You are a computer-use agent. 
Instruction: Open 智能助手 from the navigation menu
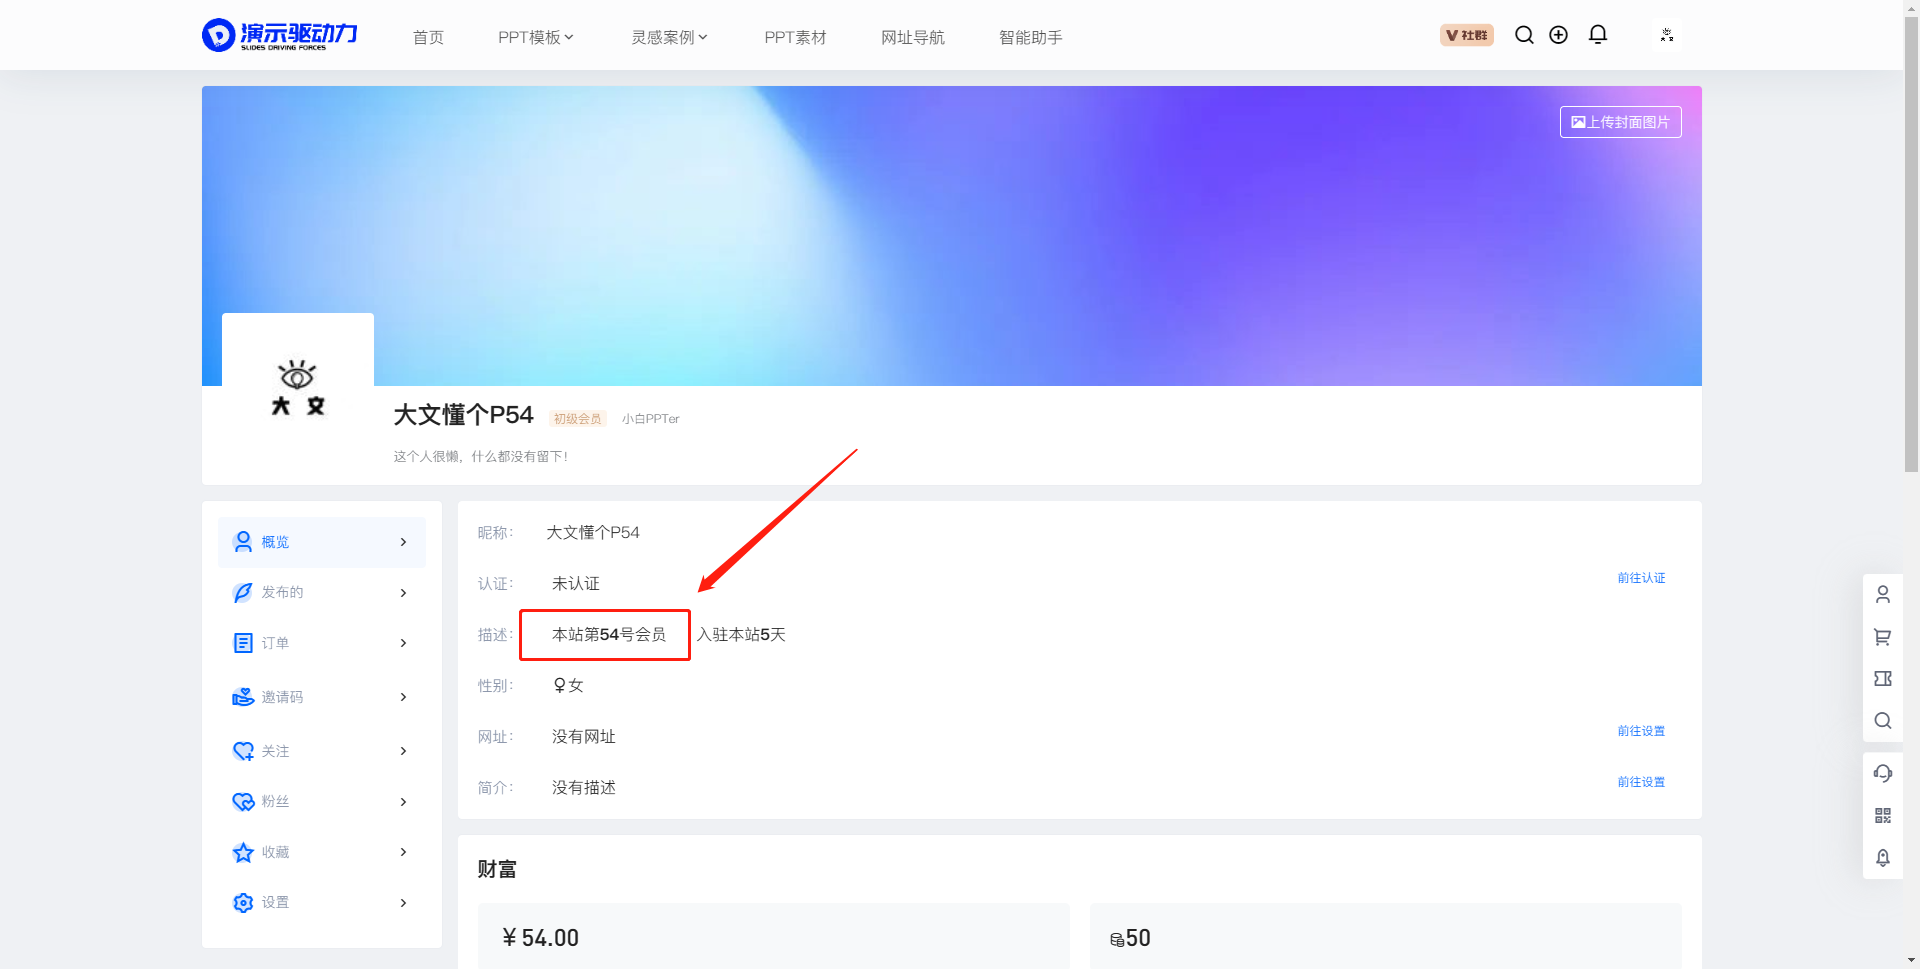(1031, 37)
